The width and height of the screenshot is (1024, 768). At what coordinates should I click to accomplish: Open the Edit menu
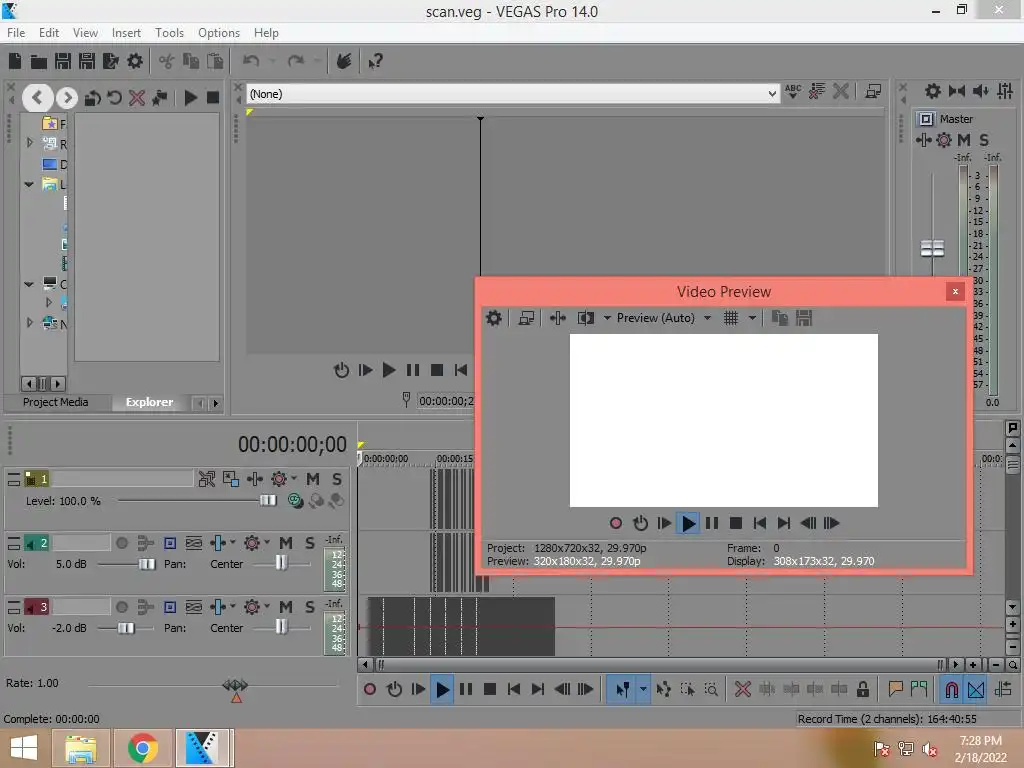coord(48,33)
